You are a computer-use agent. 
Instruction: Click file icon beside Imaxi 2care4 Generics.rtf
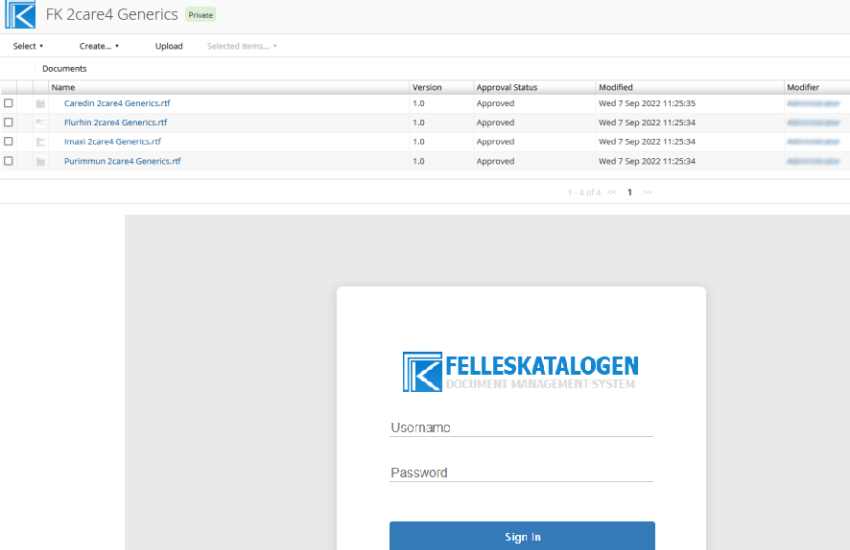tap(41, 142)
